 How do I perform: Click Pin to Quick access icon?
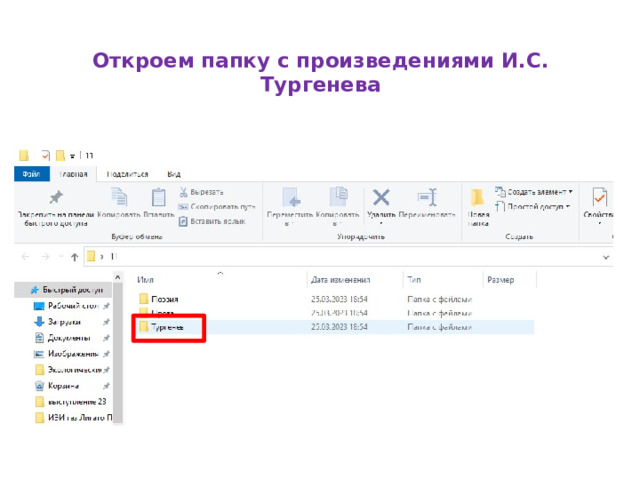[x=56, y=198]
